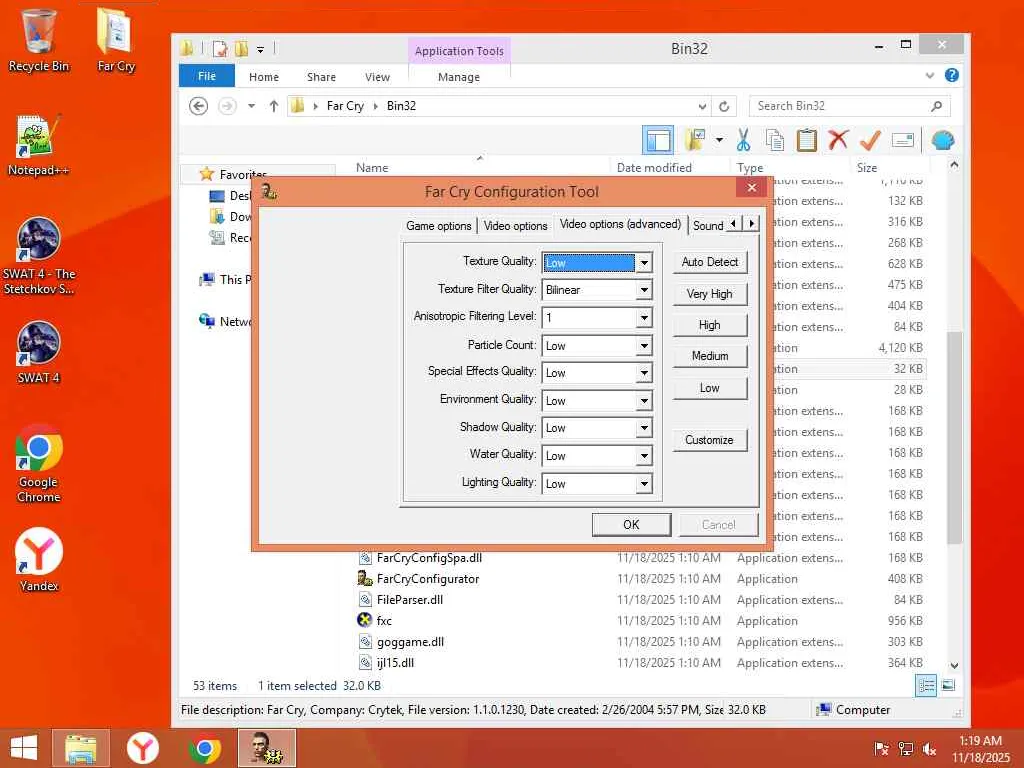Expand the address bar history dropdown
Viewport: 1024px width, 768px height.
point(702,106)
